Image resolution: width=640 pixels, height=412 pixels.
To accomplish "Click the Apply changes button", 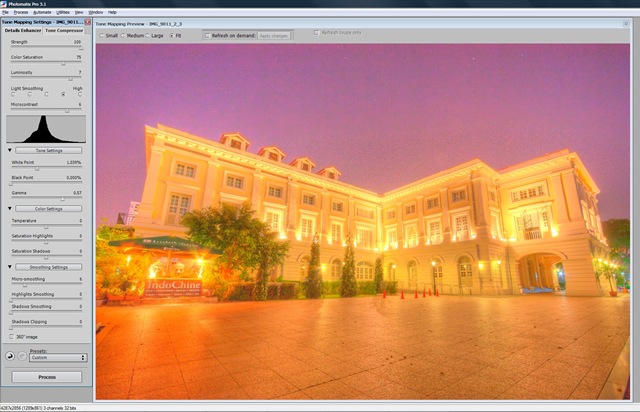I will 273,36.
